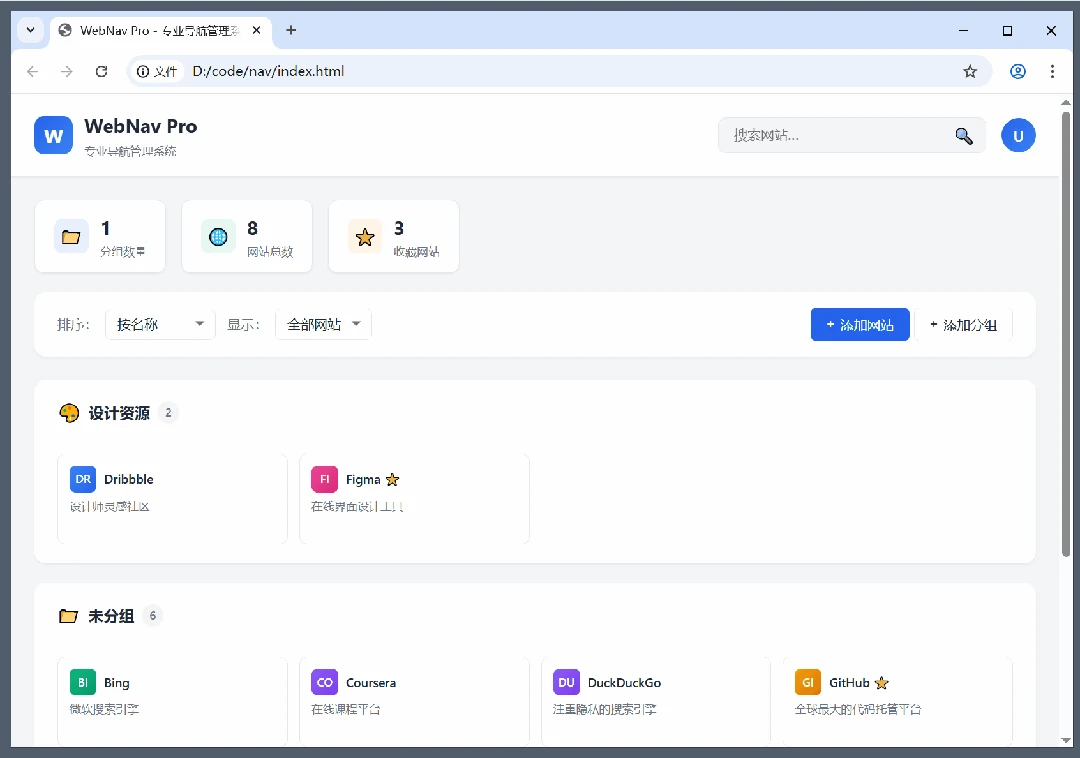The image size is (1080, 758).
Task: Focus the website search input field
Action: (852, 135)
